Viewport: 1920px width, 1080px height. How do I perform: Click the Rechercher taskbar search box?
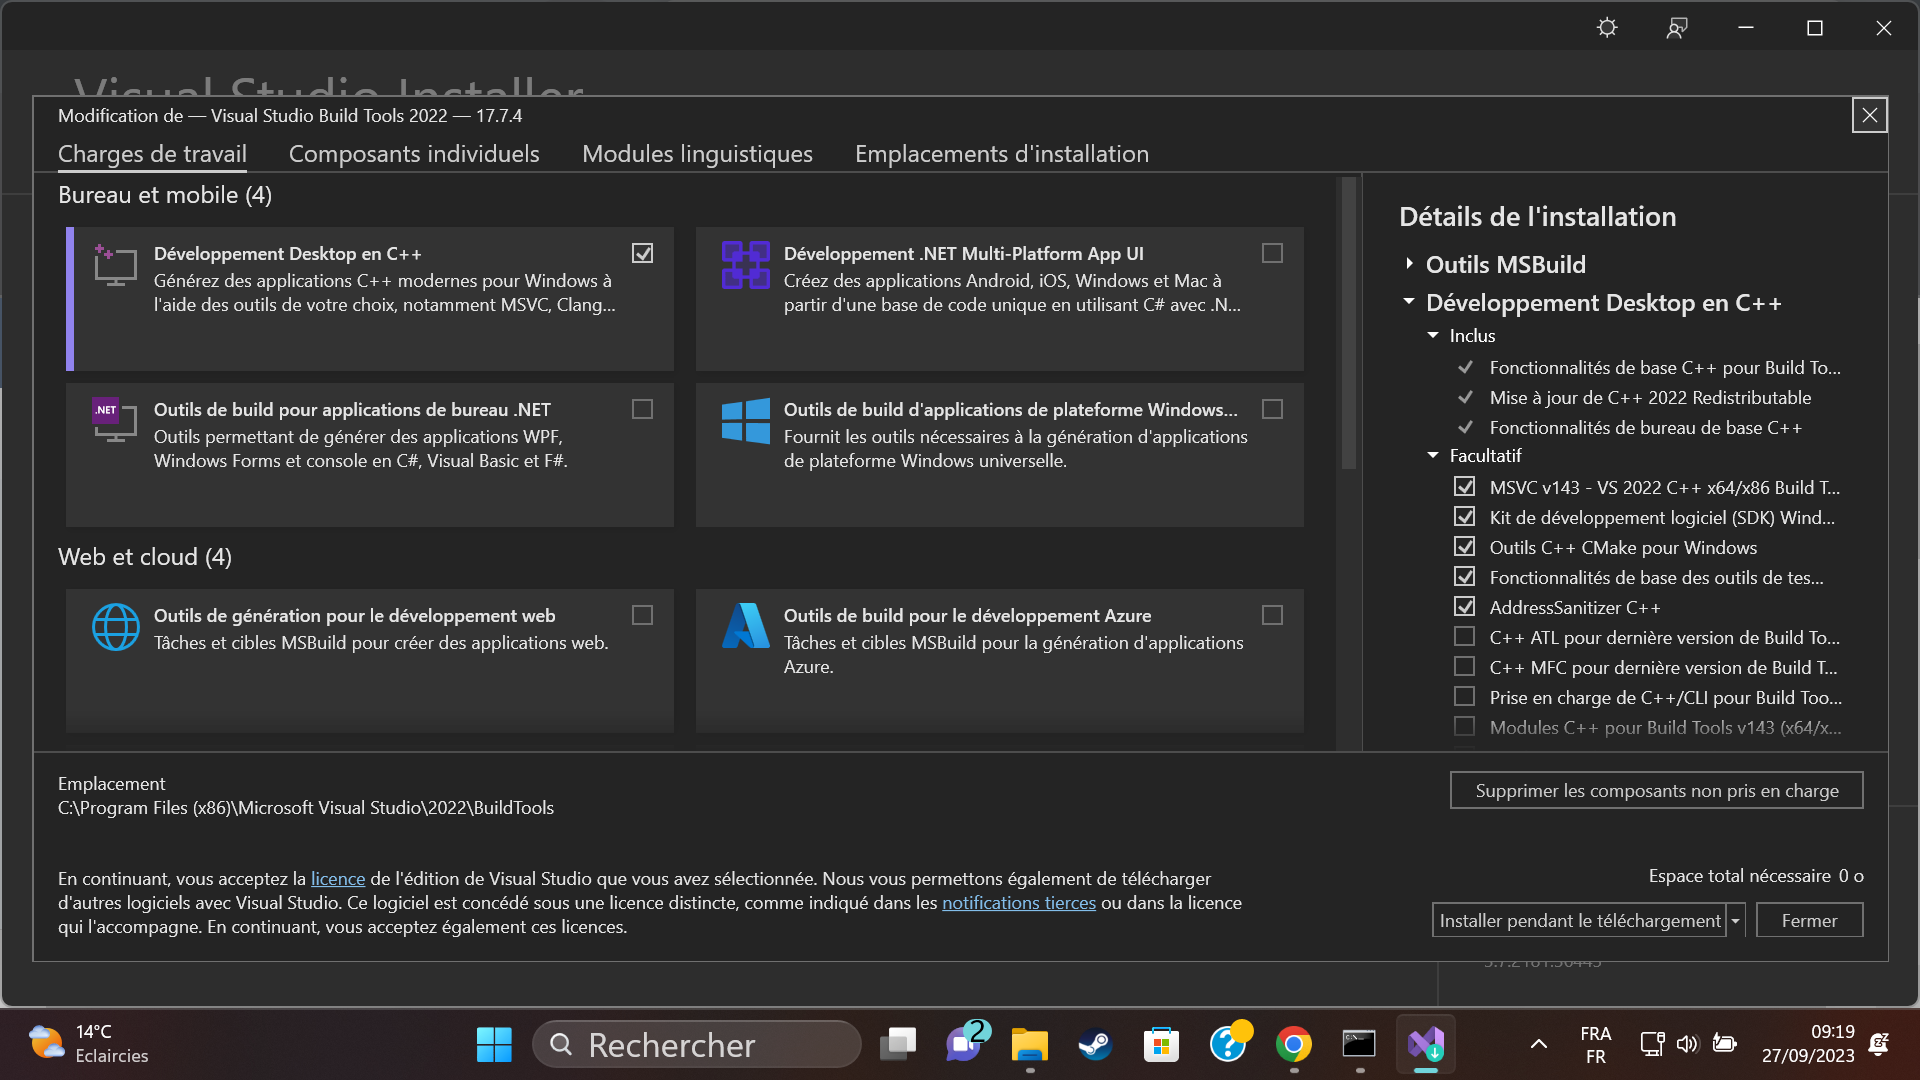pyautogui.click(x=697, y=1044)
